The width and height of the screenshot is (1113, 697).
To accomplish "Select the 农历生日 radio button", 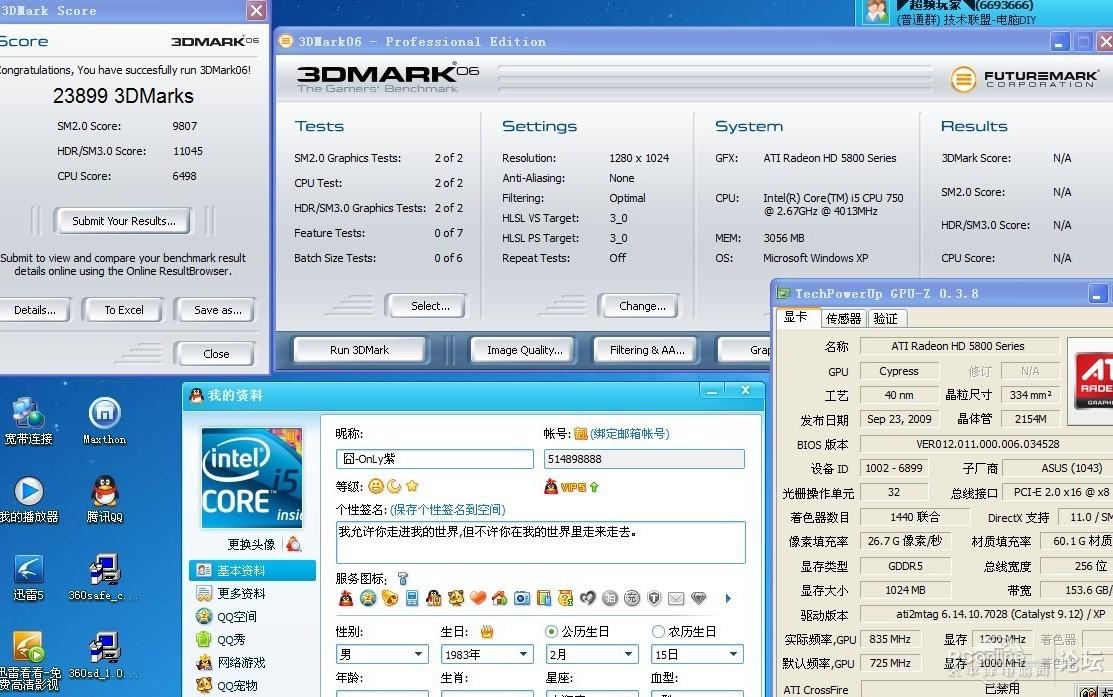I will click(658, 631).
